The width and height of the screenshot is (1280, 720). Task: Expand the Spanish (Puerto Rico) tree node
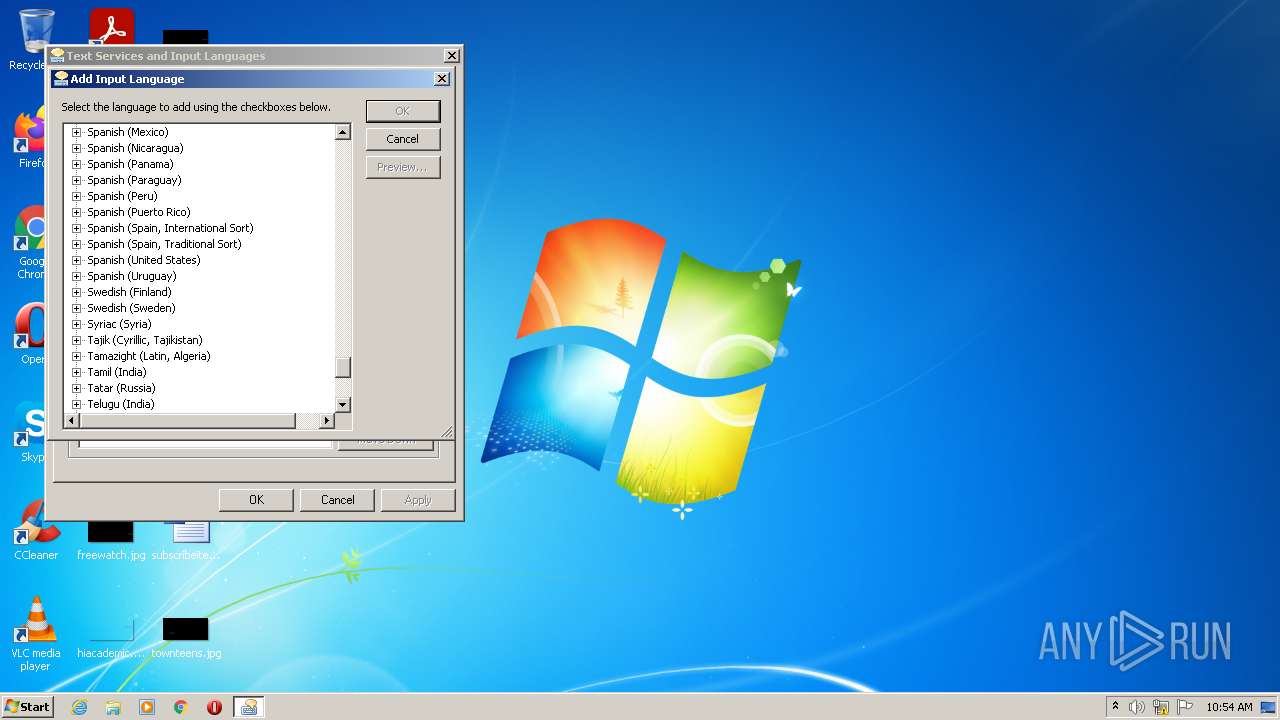pos(76,212)
